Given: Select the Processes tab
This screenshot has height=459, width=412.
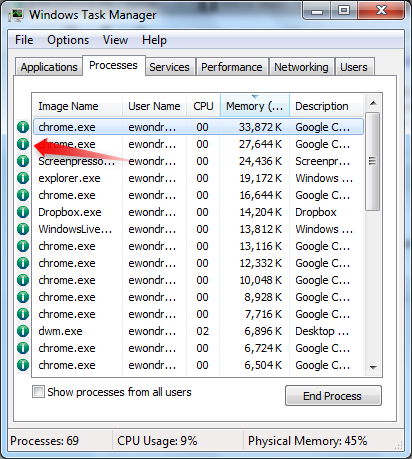Looking at the screenshot, I should (x=113, y=65).
